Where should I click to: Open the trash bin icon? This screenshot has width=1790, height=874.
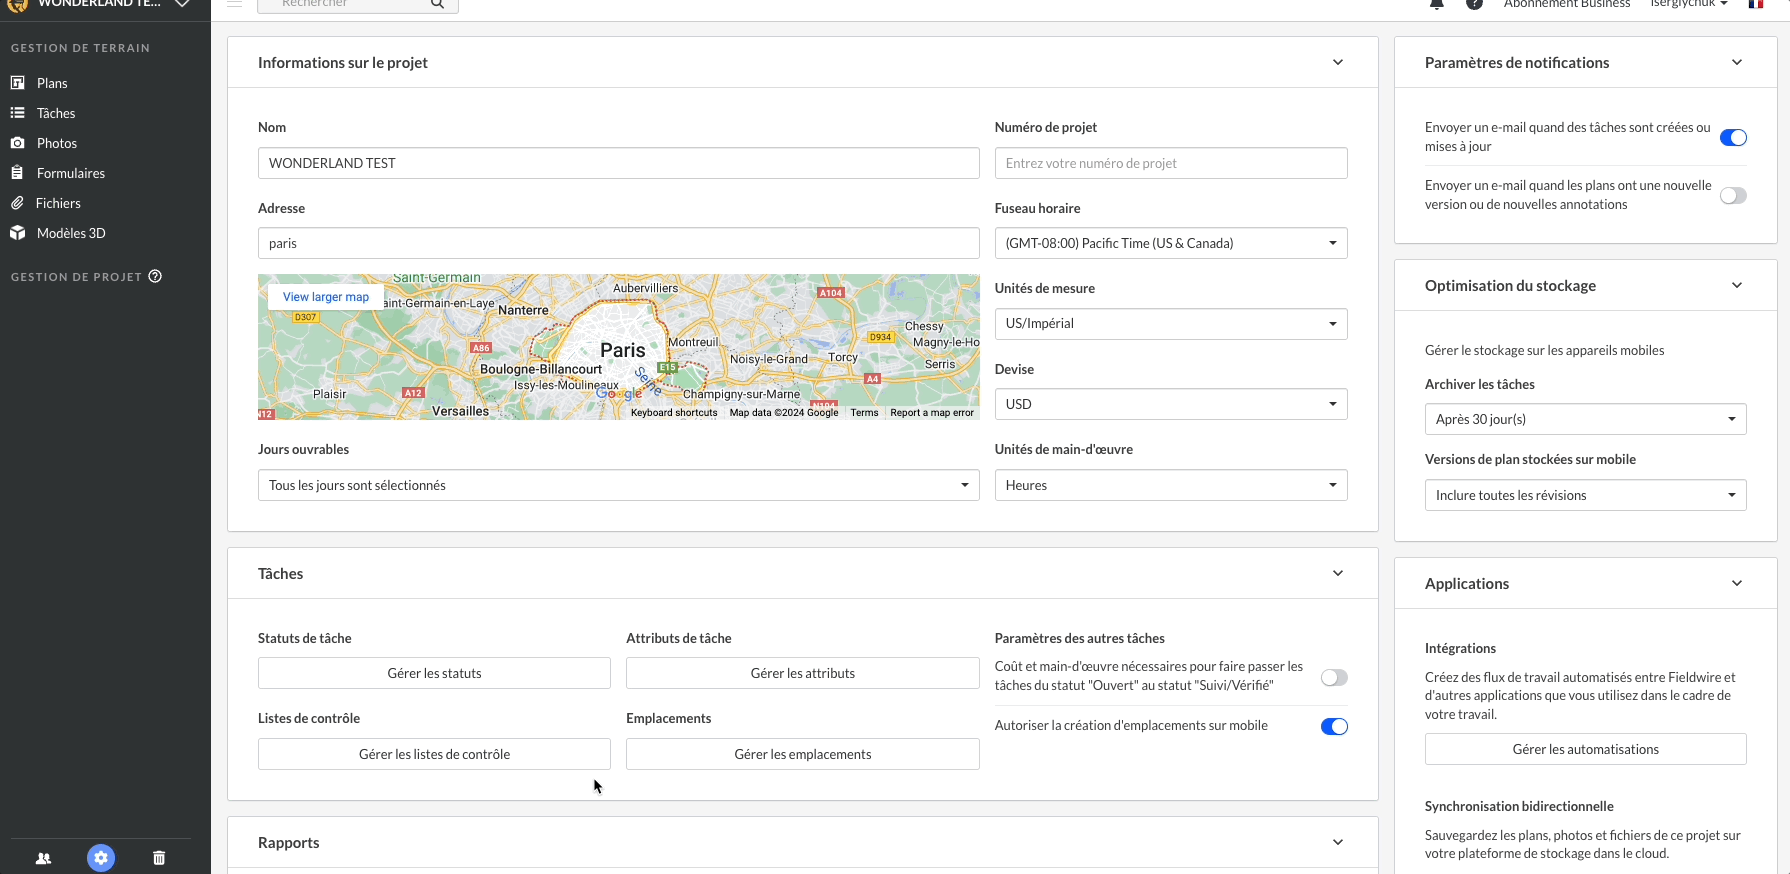tap(159, 858)
